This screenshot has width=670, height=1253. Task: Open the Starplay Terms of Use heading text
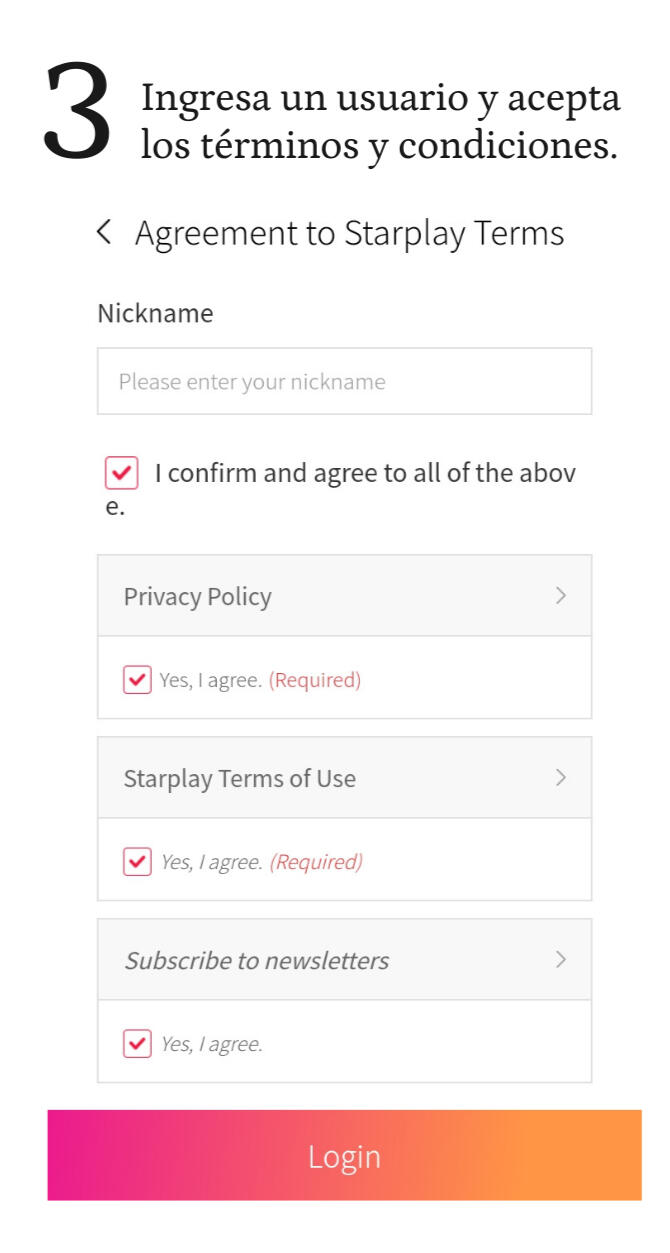tap(239, 779)
